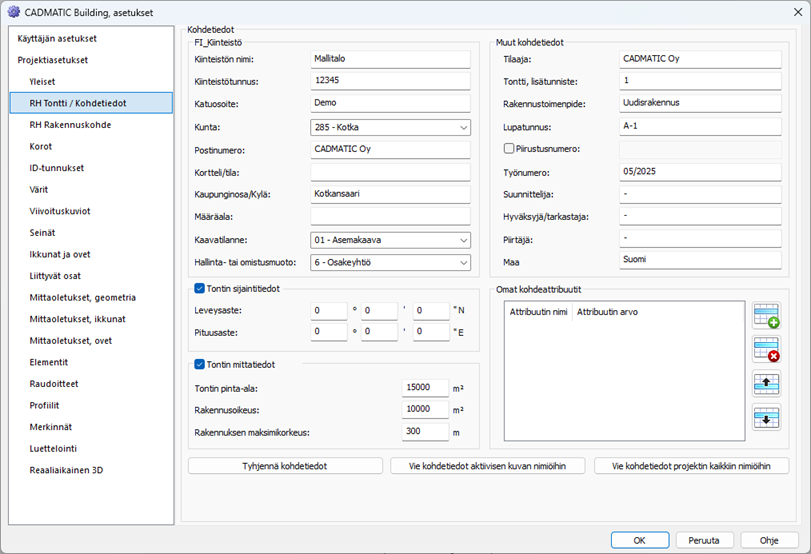Disable Tontin sijaintitiedot checkbox
This screenshot has width=811, height=554.
[200, 288]
